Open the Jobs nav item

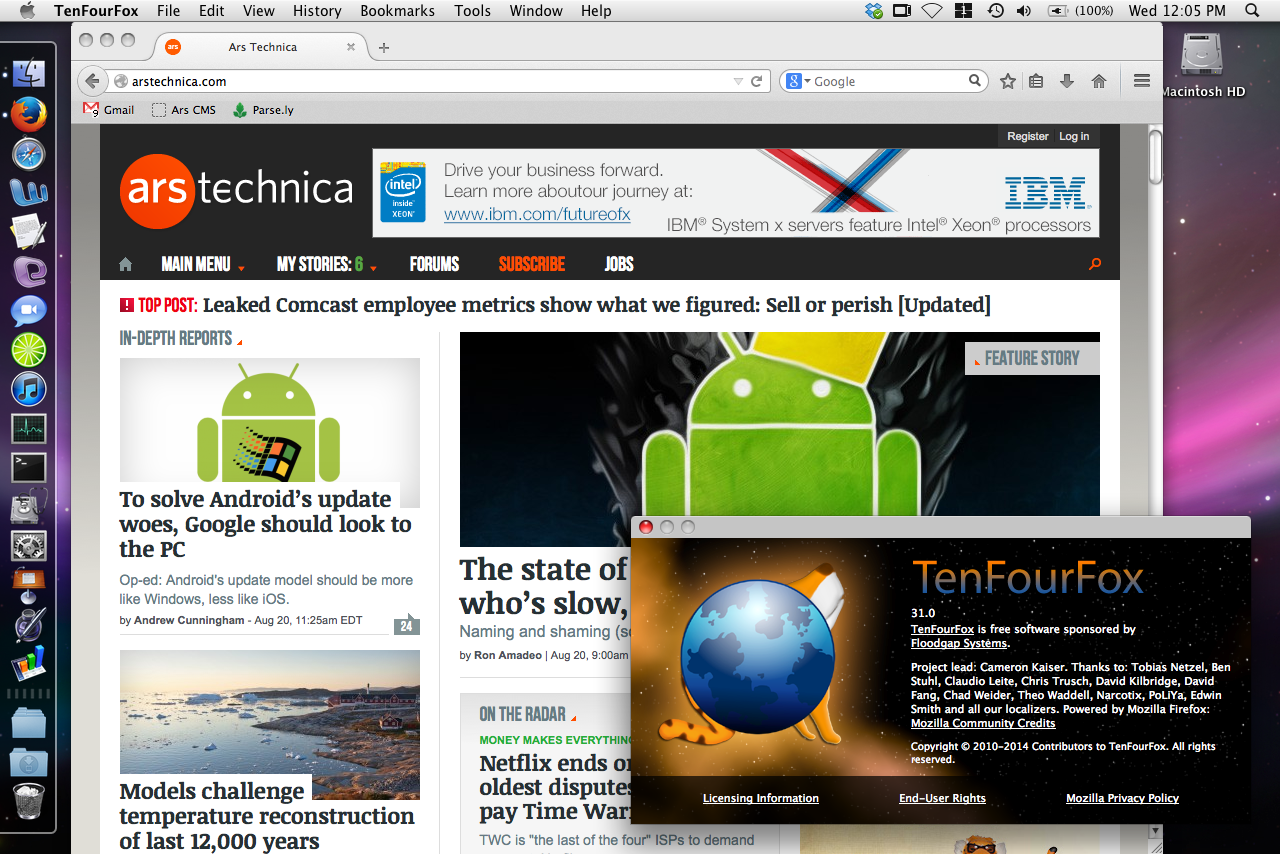(619, 264)
